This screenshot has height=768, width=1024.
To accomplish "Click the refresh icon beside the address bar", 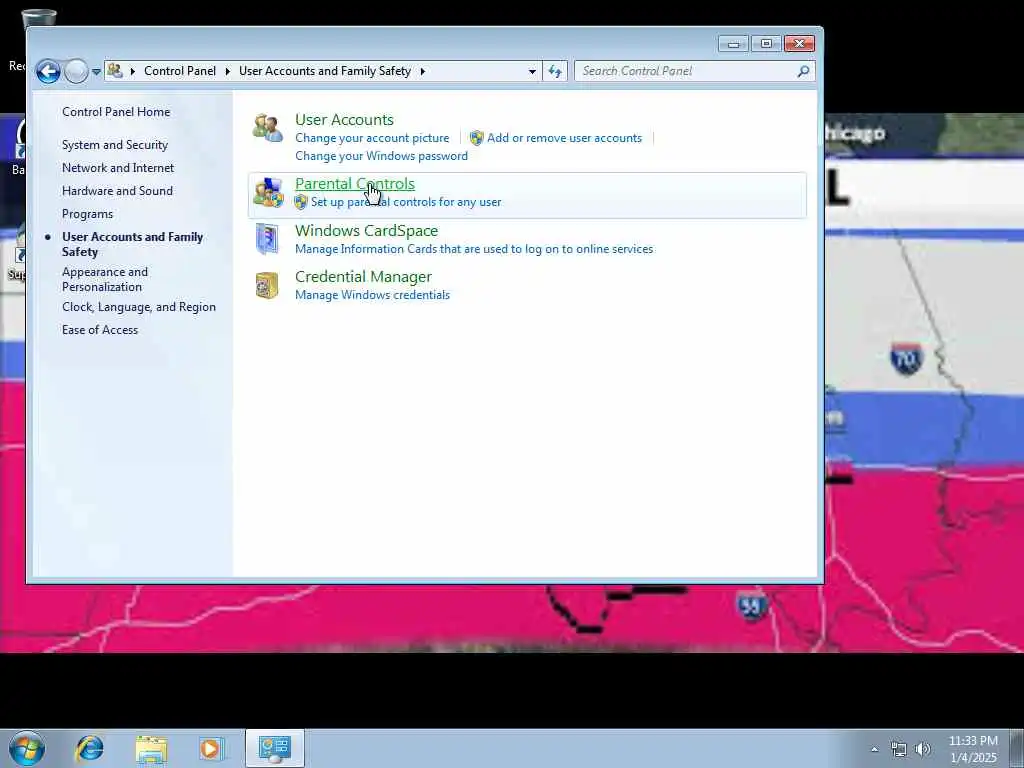I will [x=555, y=71].
